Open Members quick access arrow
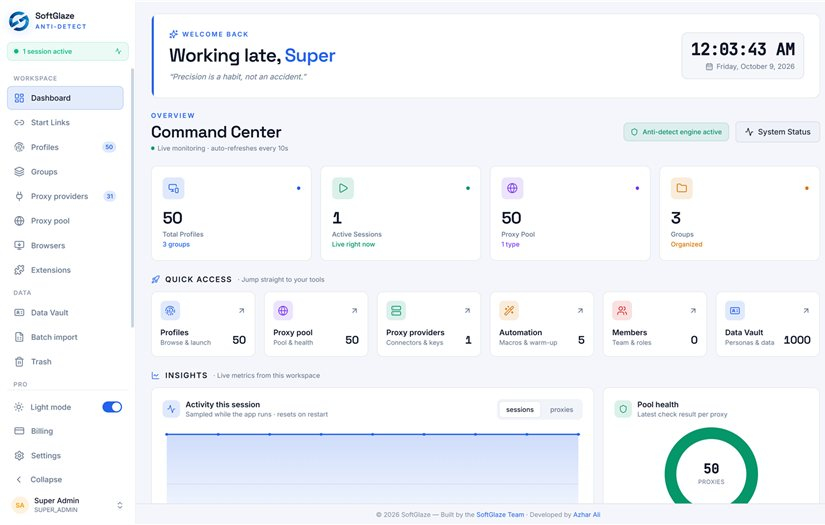This screenshot has height=525, width=825. (x=693, y=311)
